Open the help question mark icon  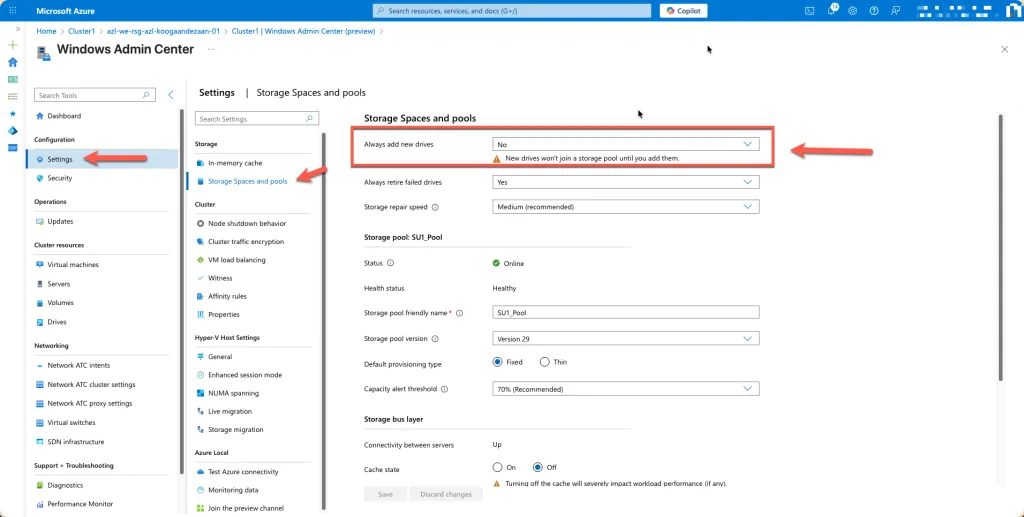[874, 10]
